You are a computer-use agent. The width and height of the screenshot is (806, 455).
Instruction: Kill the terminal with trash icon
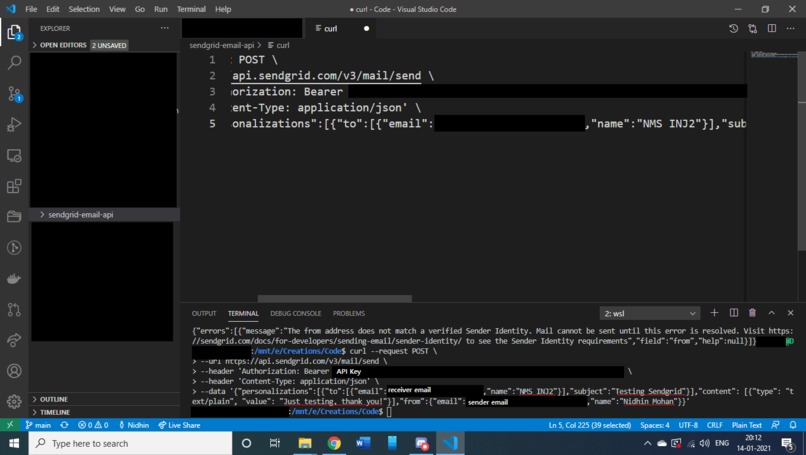[752, 313]
